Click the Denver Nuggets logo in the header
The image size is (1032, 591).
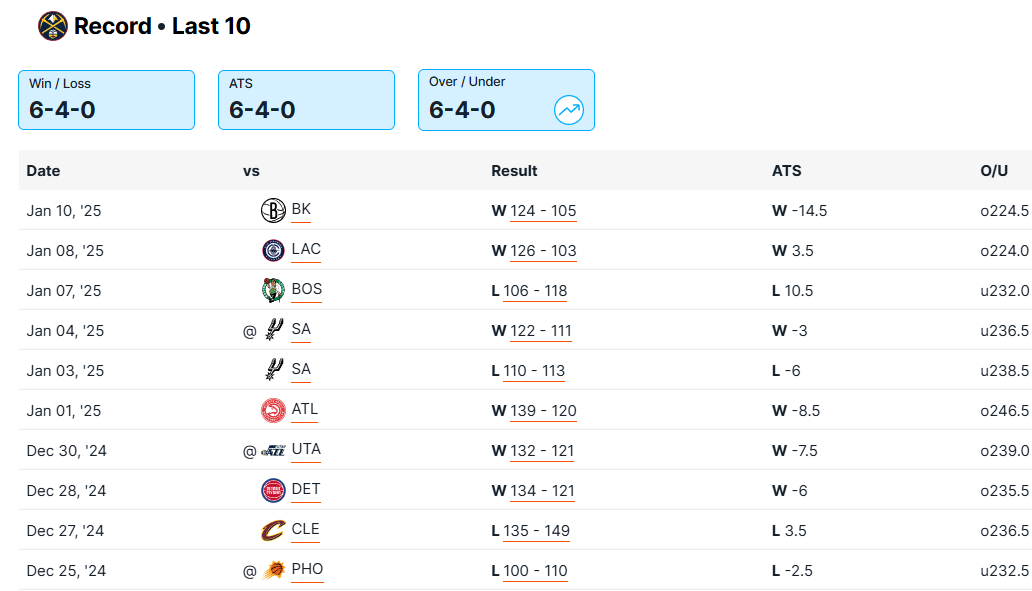click(x=52, y=26)
